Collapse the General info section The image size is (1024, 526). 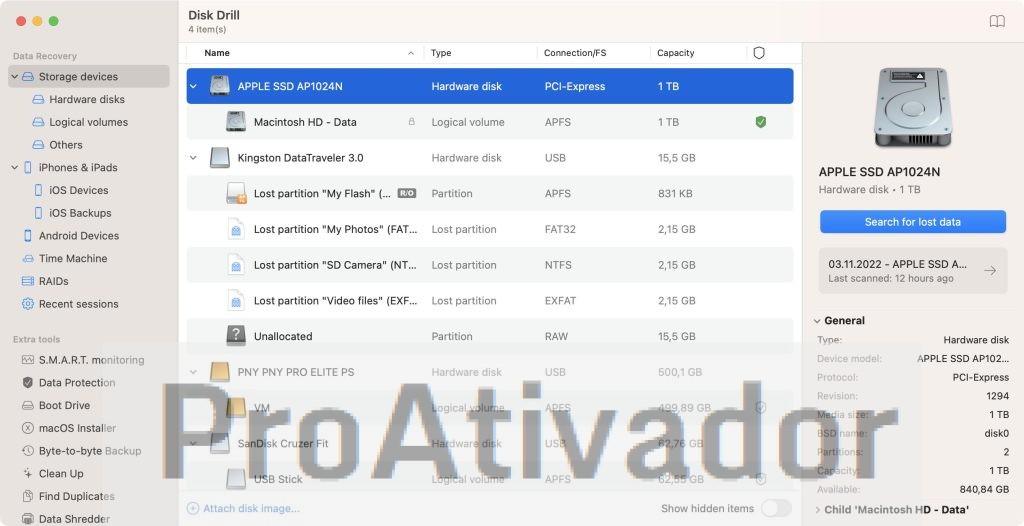click(x=817, y=321)
